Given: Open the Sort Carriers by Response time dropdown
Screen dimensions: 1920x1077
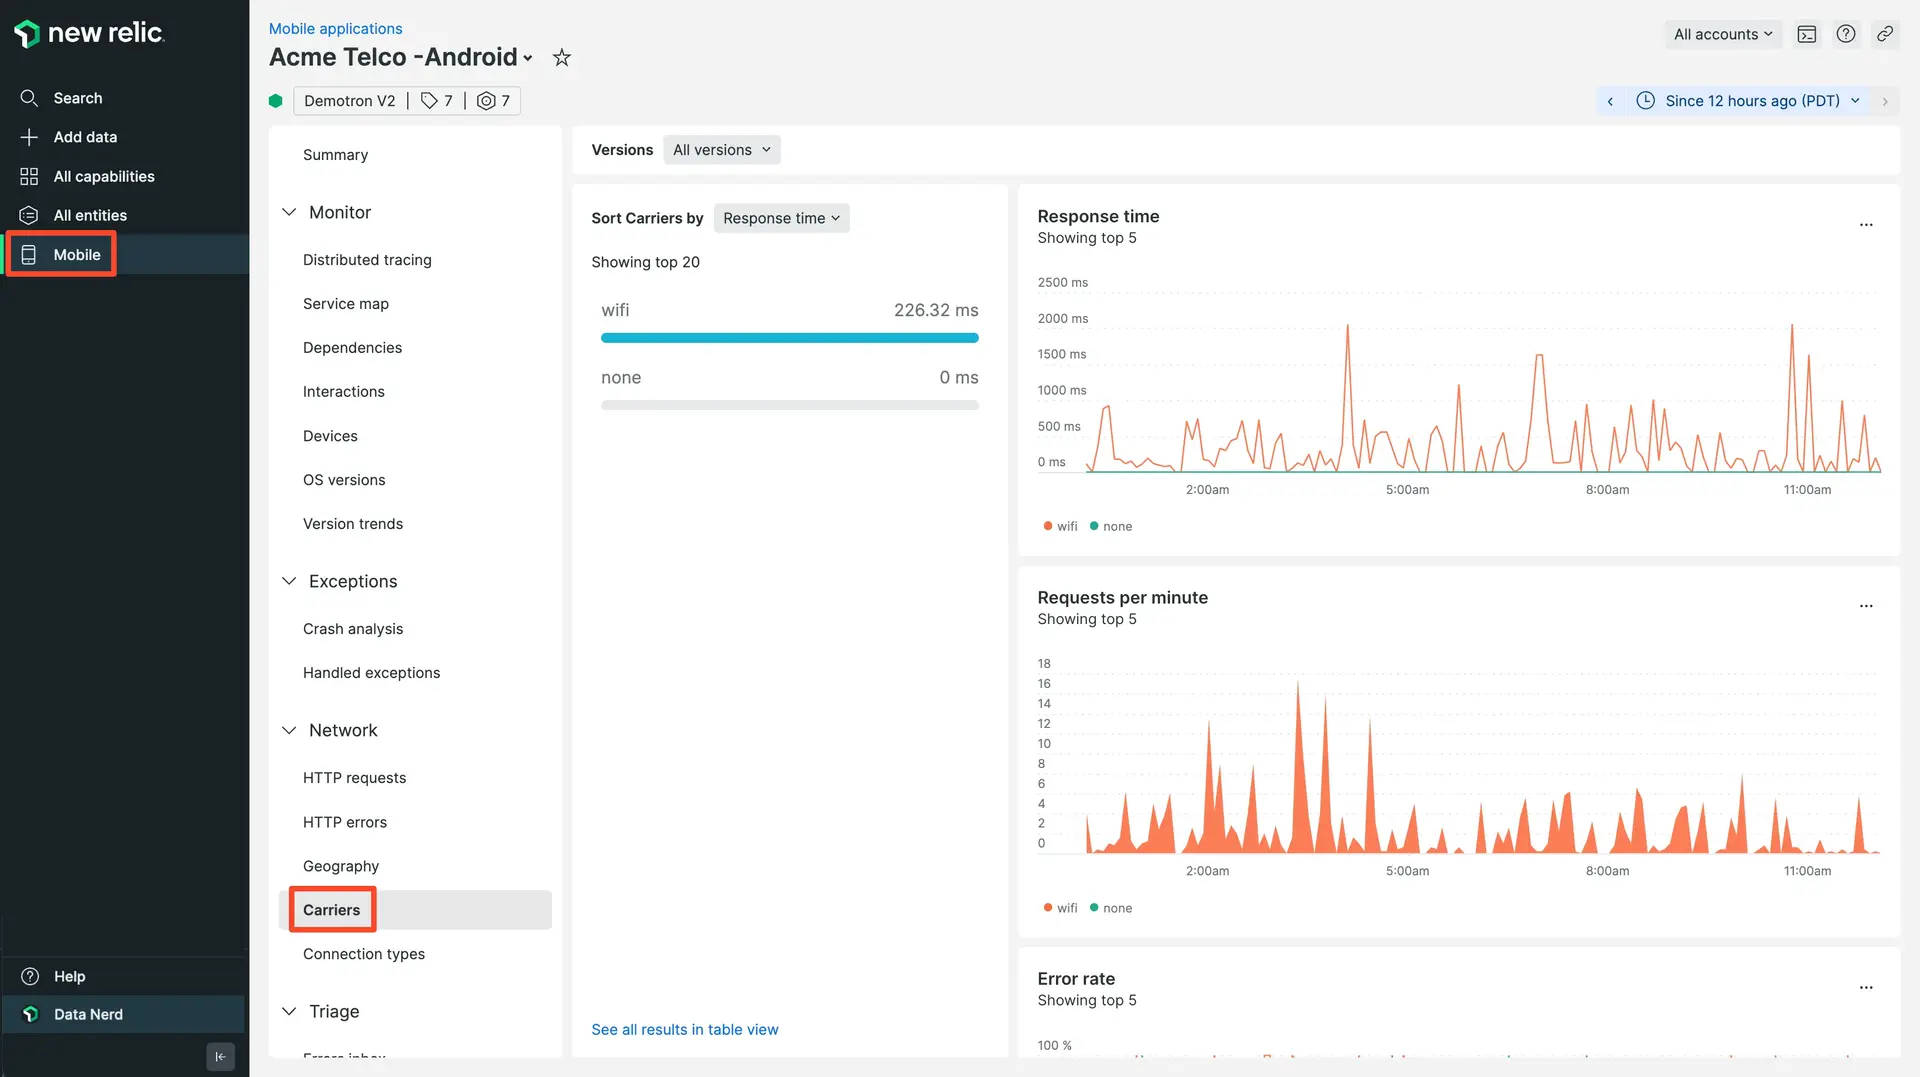Looking at the screenshot, I should [x=781, y=218].
